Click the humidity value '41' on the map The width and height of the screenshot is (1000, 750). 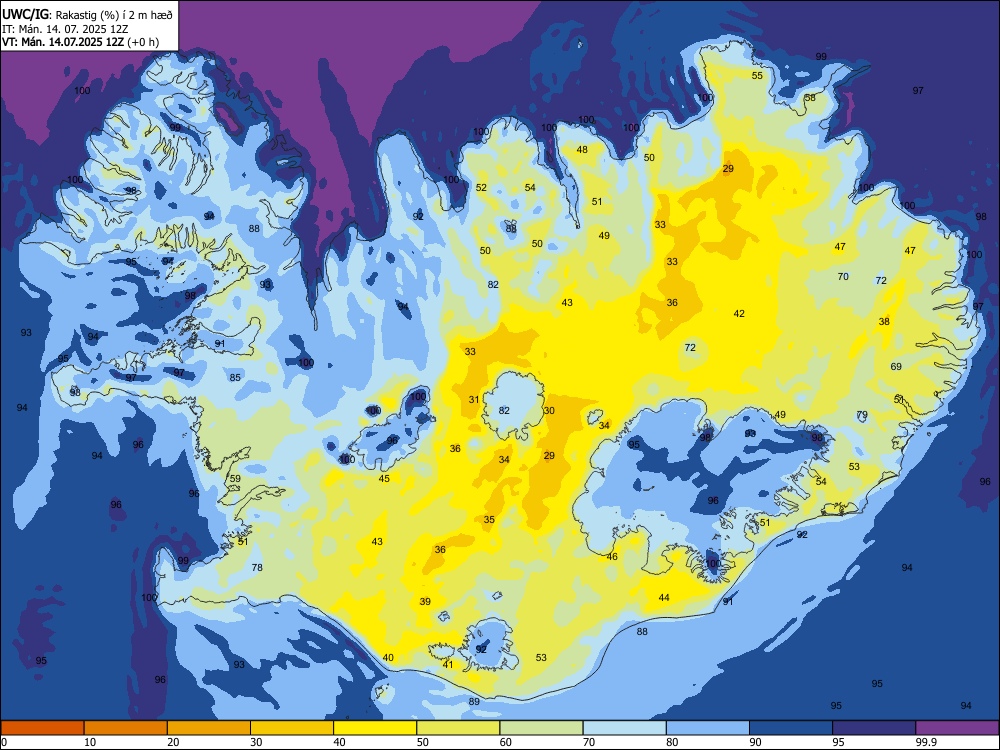(448, 664)
